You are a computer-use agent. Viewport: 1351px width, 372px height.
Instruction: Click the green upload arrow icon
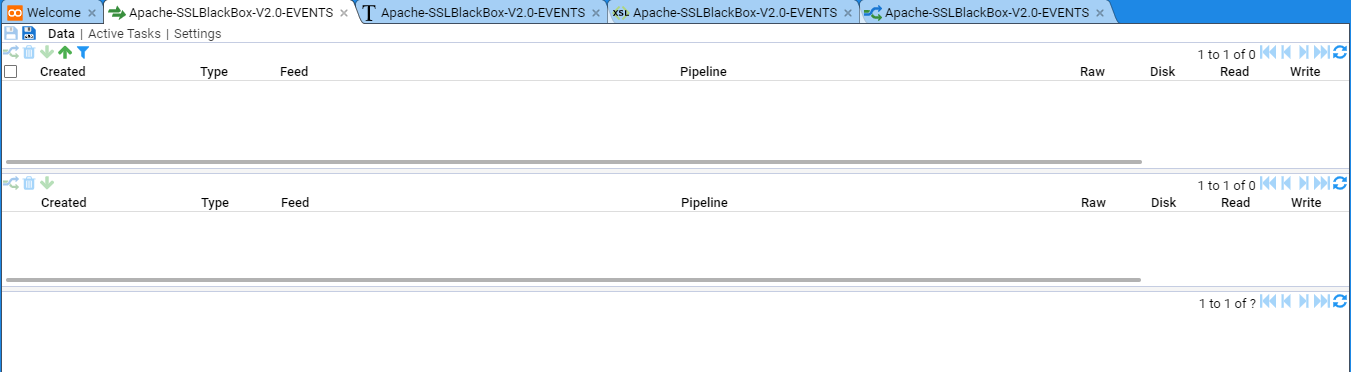[x=65, y=52]
